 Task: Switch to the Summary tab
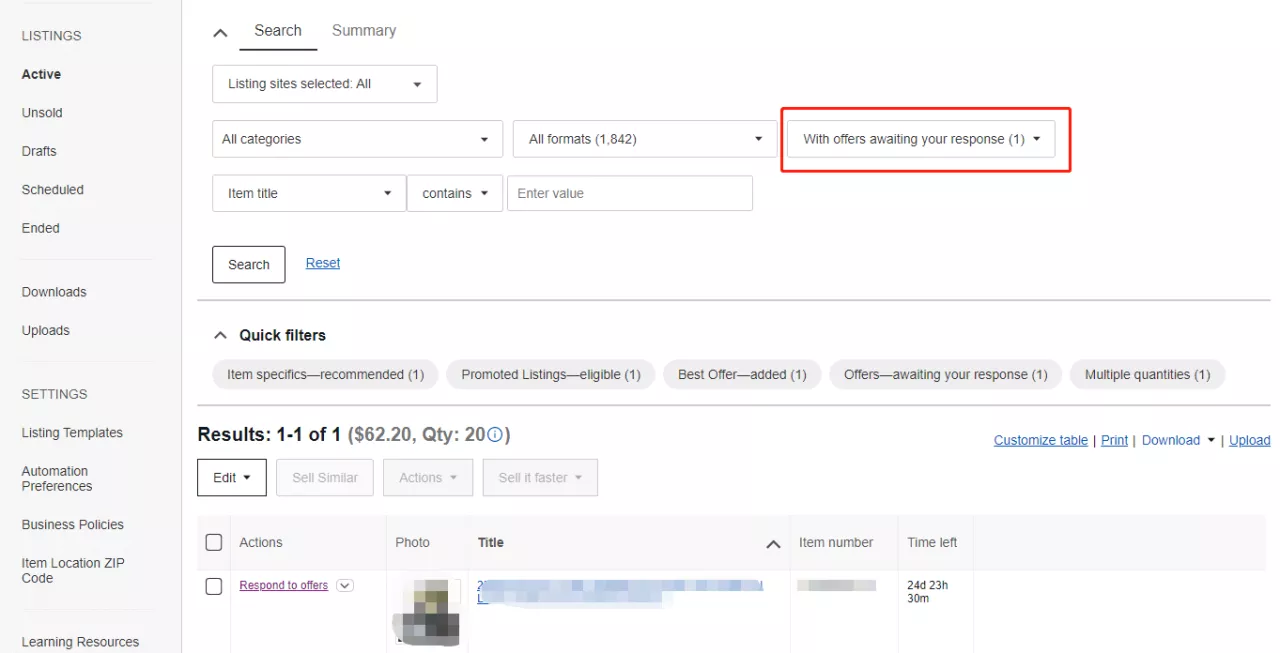(364, 31)
